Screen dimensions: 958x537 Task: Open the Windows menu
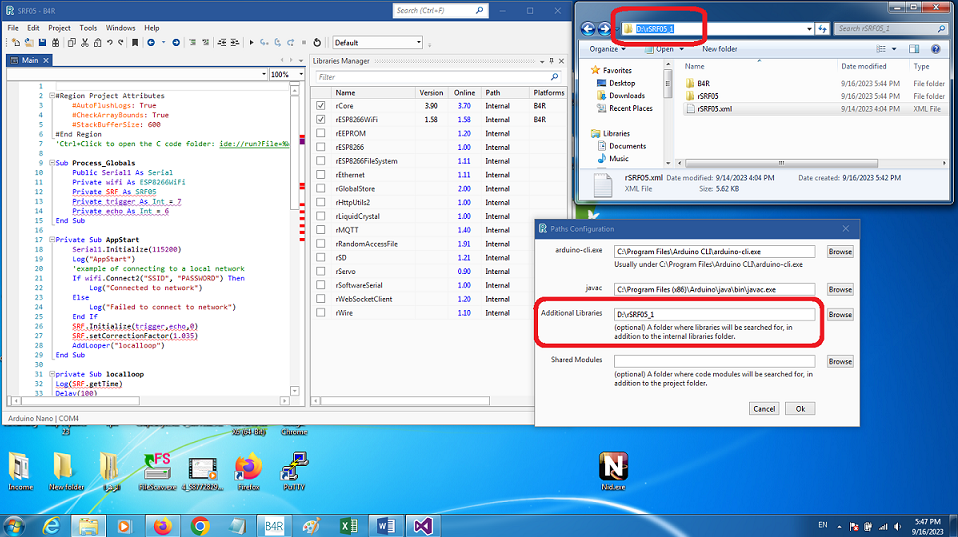click(x=120, y=28)
